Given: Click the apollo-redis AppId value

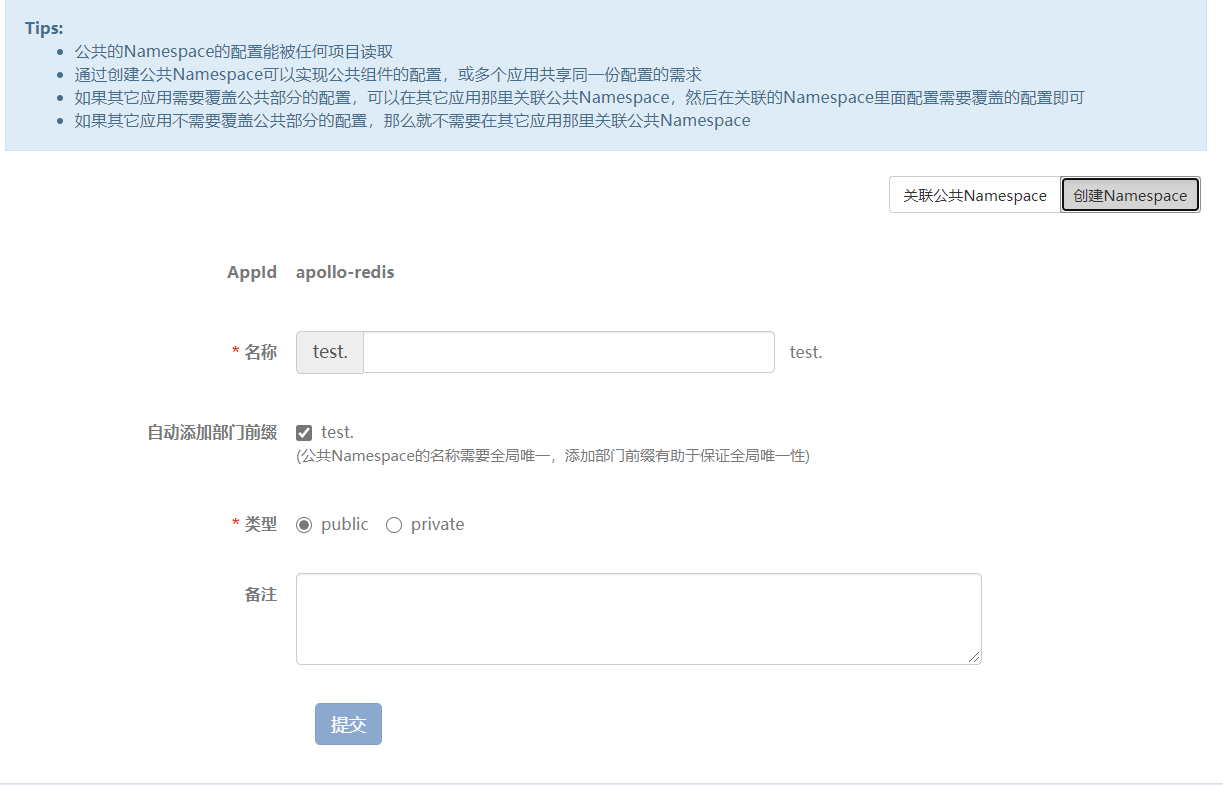Looking at the screenshot, I should coord(345,272).
